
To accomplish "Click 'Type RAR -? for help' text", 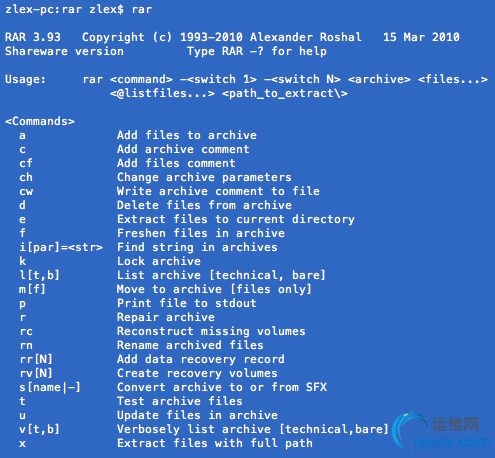I will pos(257,51).
